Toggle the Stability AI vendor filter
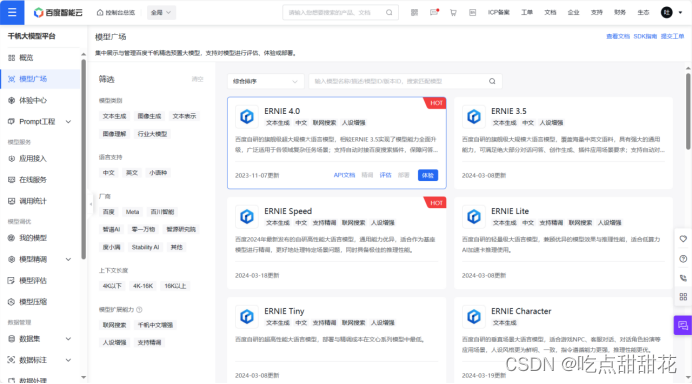692x384 pixels. point(145,247)
